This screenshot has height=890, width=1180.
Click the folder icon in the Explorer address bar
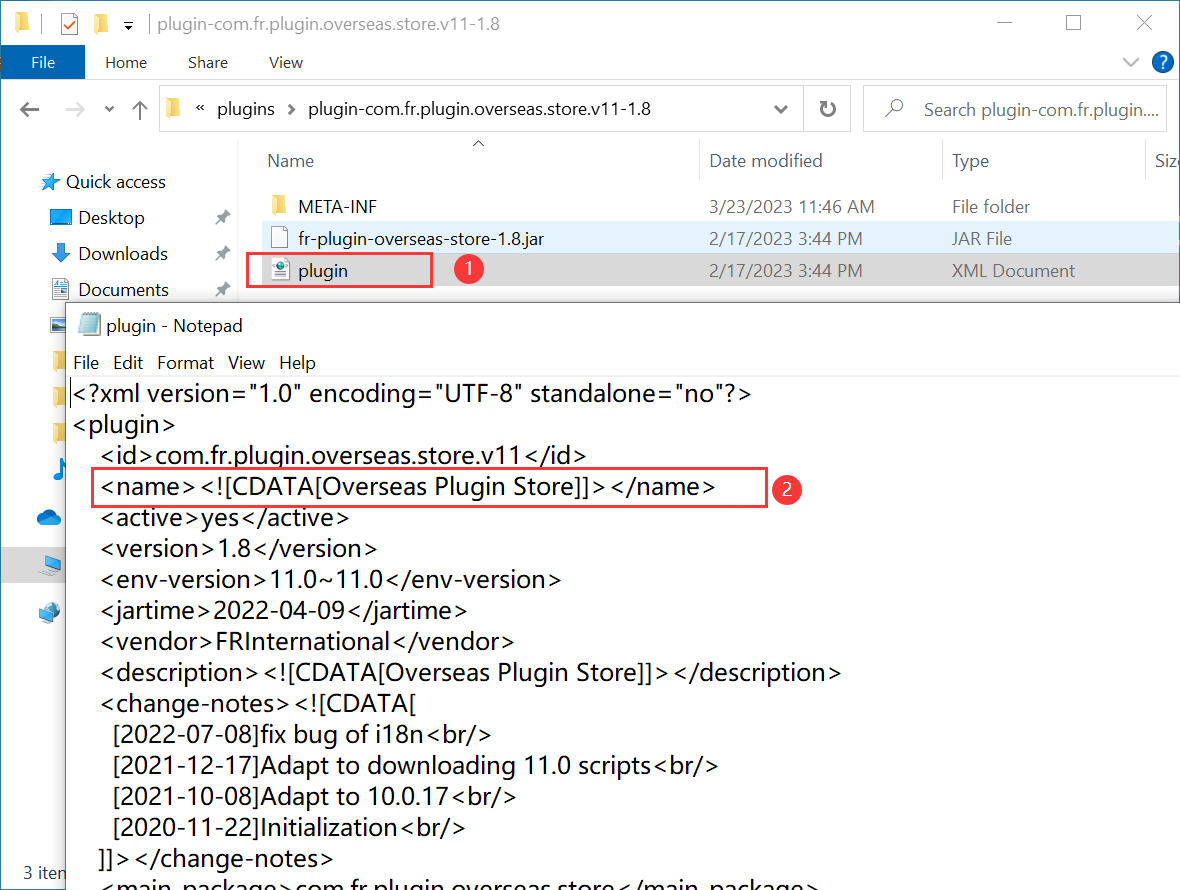tap(172, 108)
